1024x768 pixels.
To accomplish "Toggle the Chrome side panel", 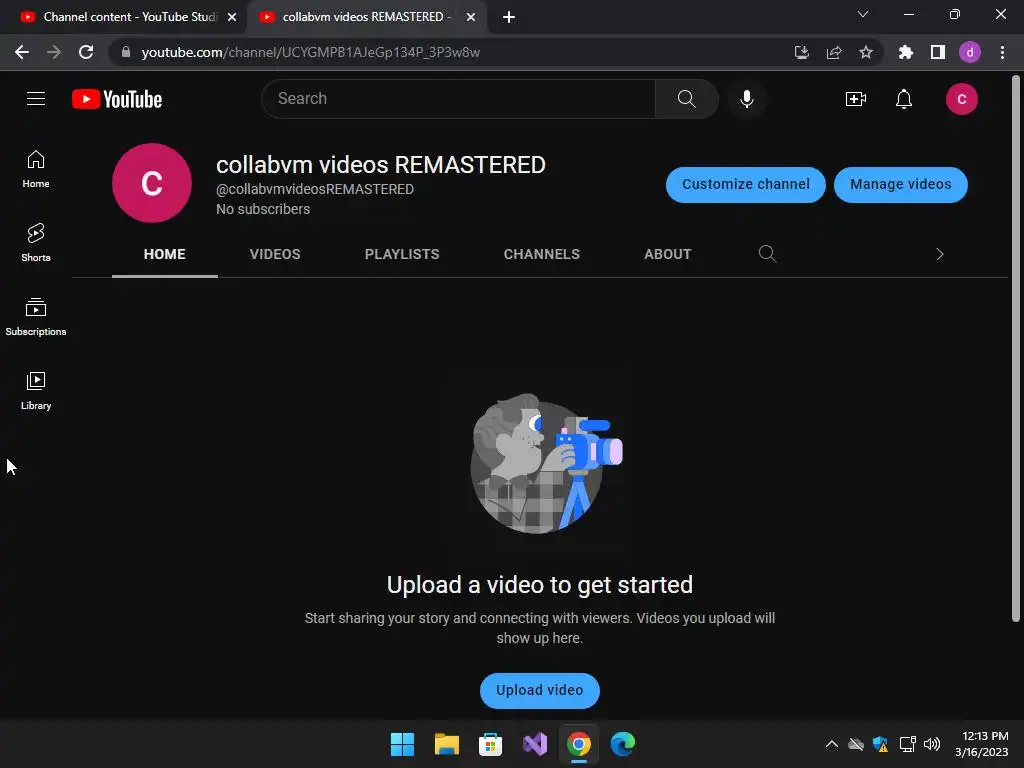I will click(x=938, y=52).
